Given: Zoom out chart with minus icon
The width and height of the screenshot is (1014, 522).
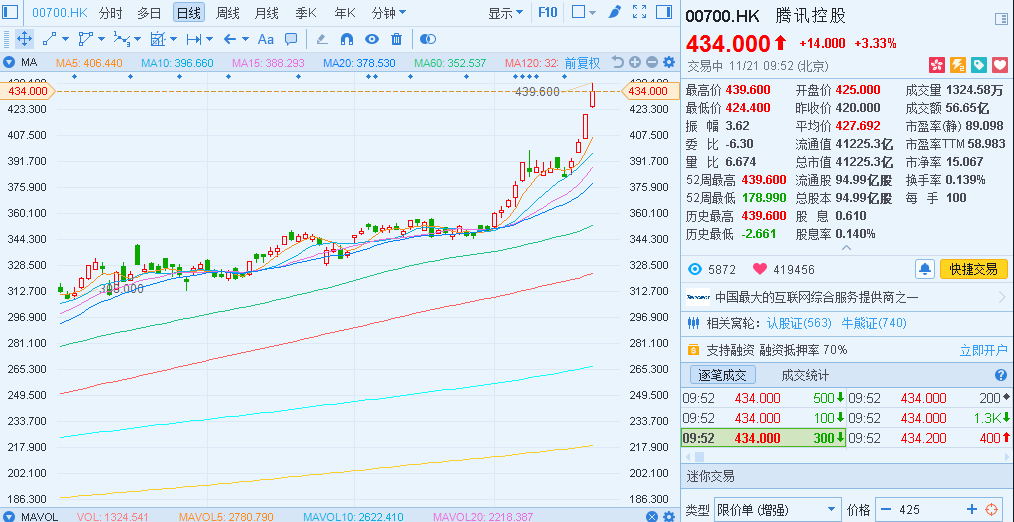Looking at the screenshot, I should pos(652,63).
